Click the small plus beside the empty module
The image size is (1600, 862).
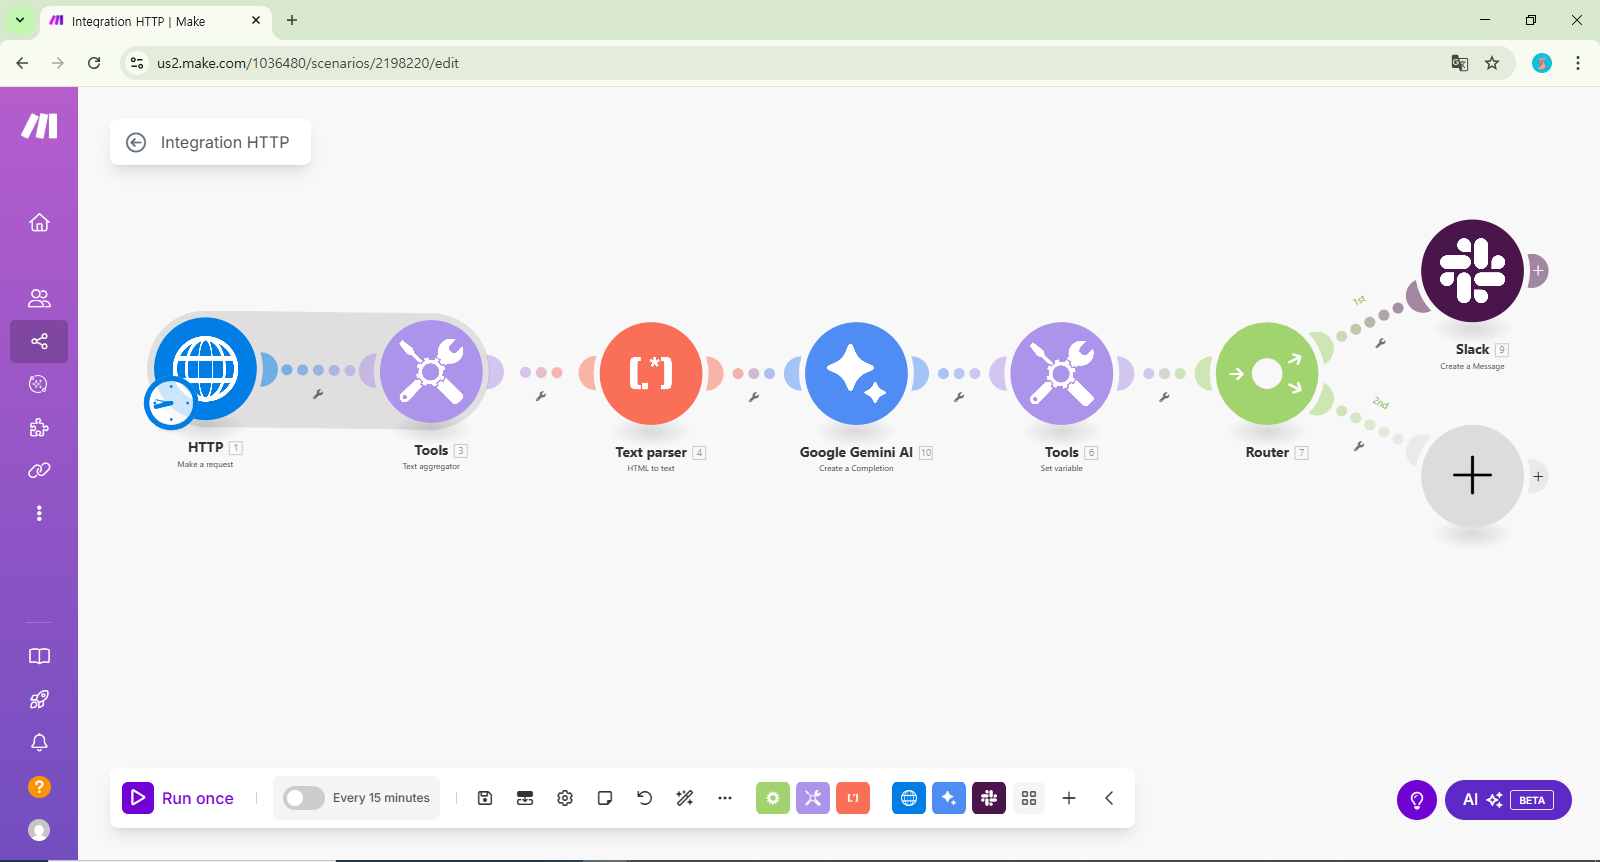[1538, 477]
